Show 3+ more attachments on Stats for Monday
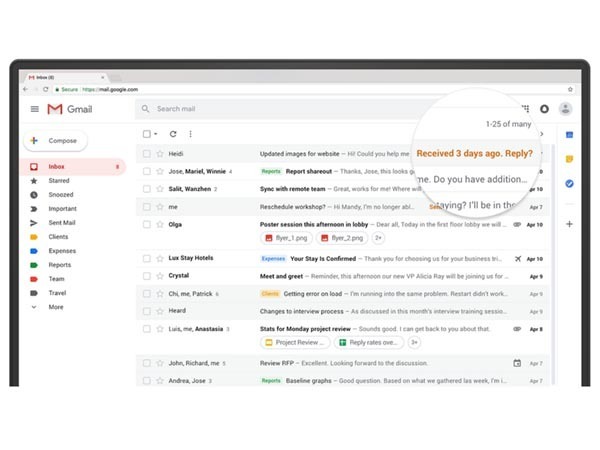The height and width of the screenshot is (450, 600). tap(414, 342)
